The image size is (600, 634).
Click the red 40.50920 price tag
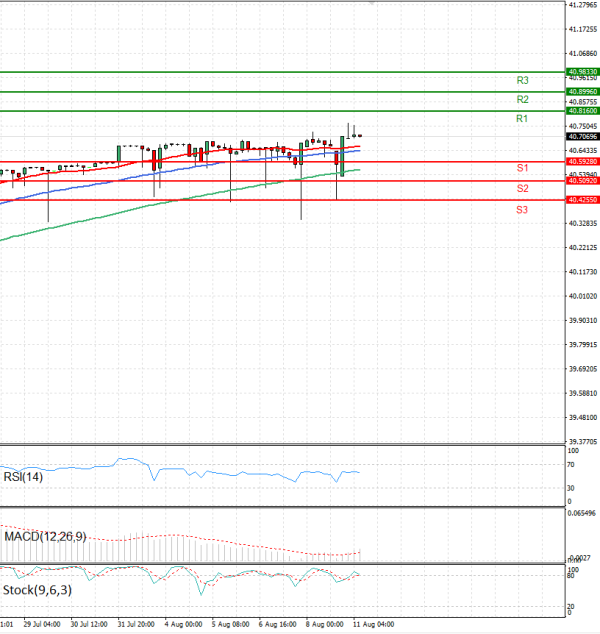(582, 180)
